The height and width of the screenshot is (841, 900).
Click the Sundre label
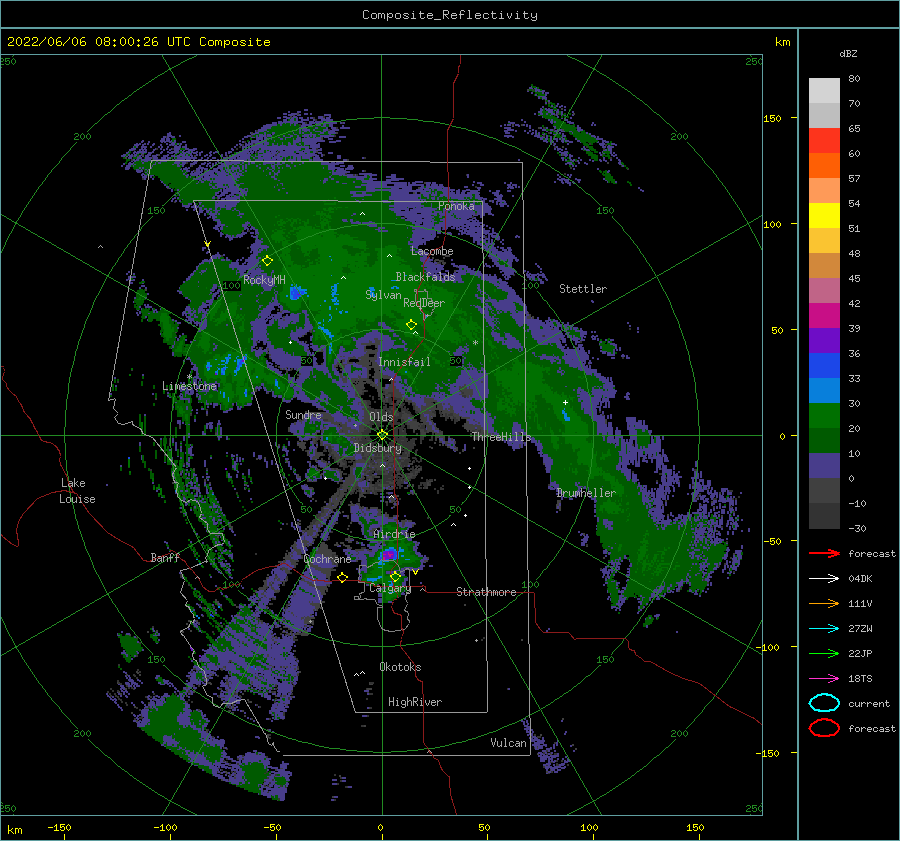303,414
